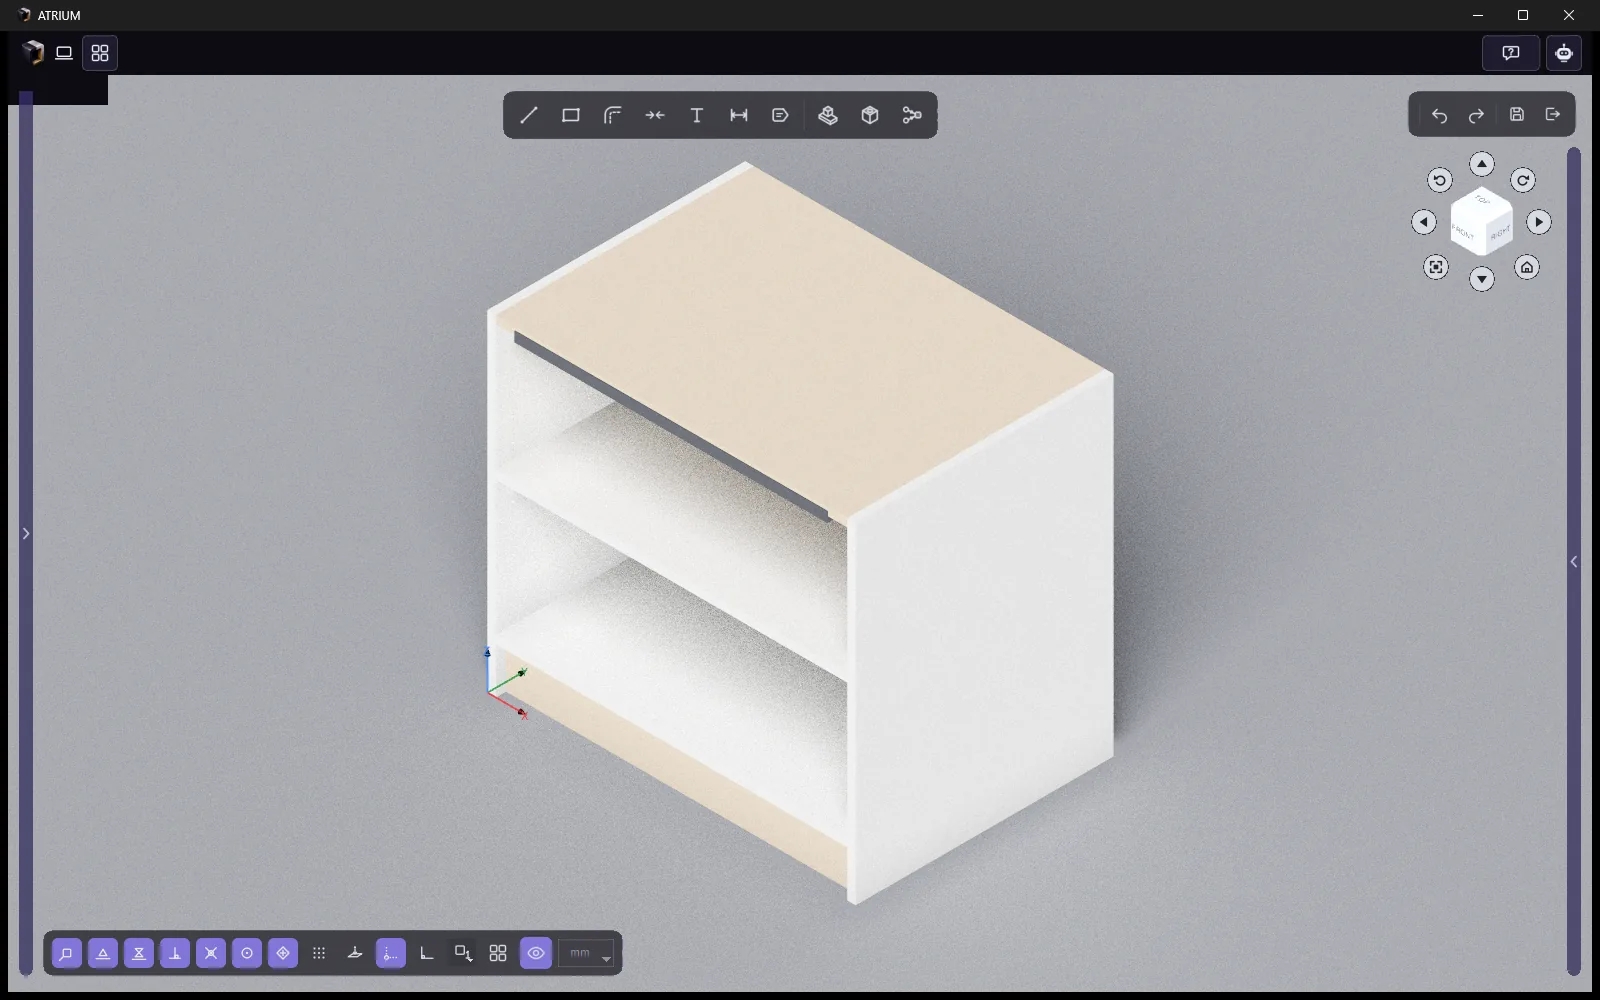
Task: Toggle the circle center snap
Action: click(247, 954)
